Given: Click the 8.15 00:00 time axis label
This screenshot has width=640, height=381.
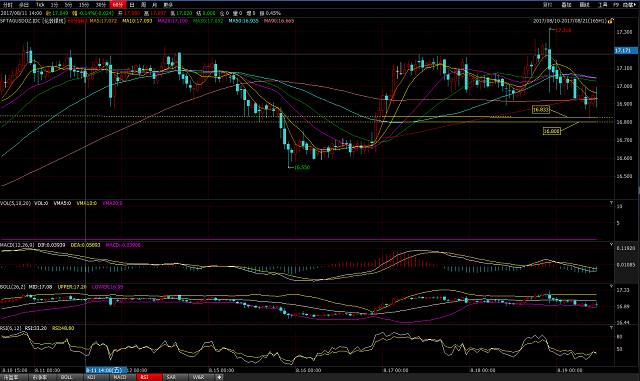Looking at the screenshot, I should point(221,370).
